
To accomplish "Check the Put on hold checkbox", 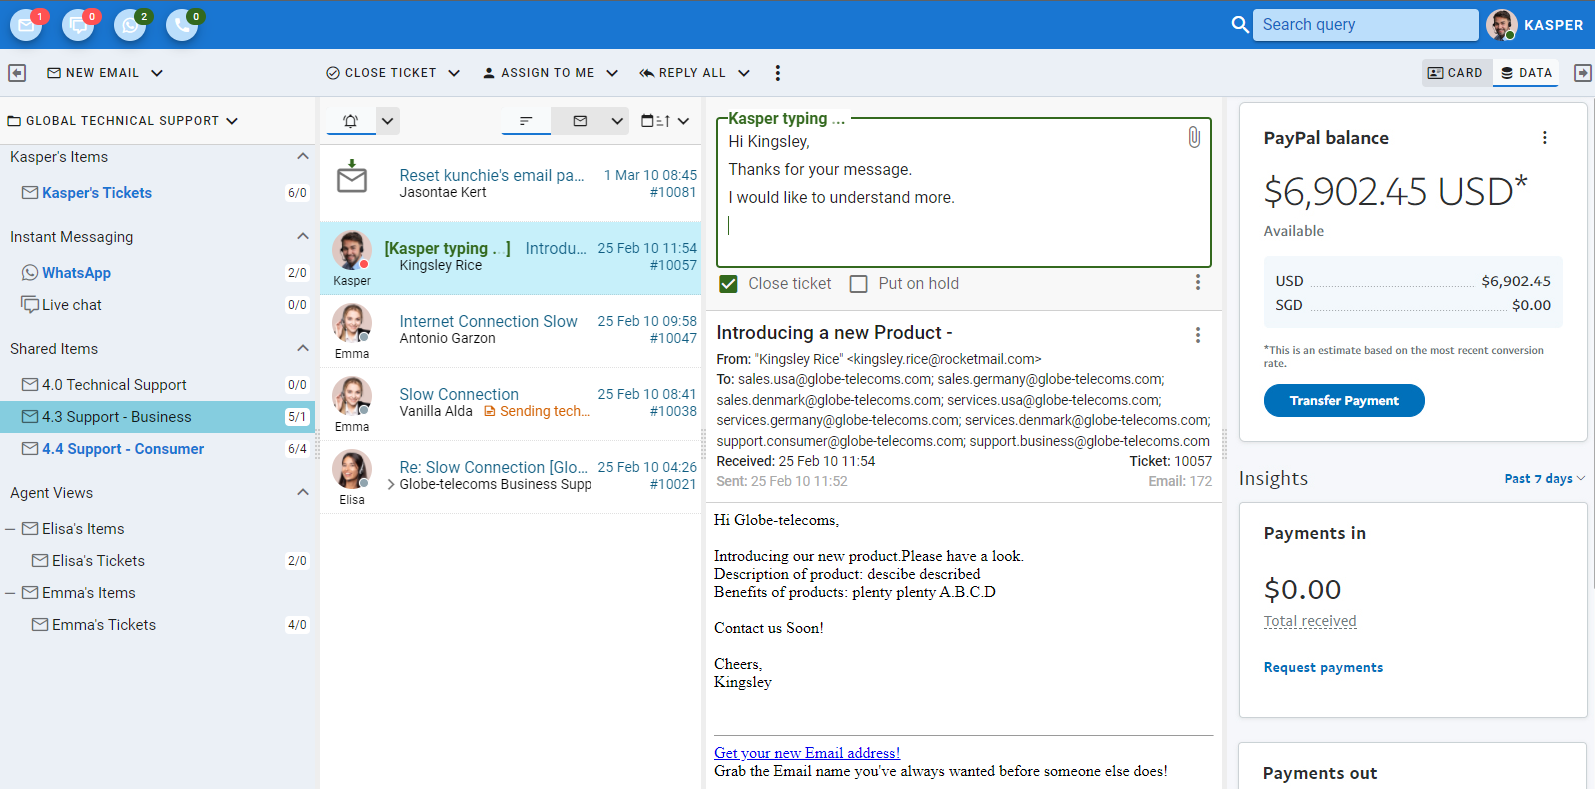I will [858, 284].
